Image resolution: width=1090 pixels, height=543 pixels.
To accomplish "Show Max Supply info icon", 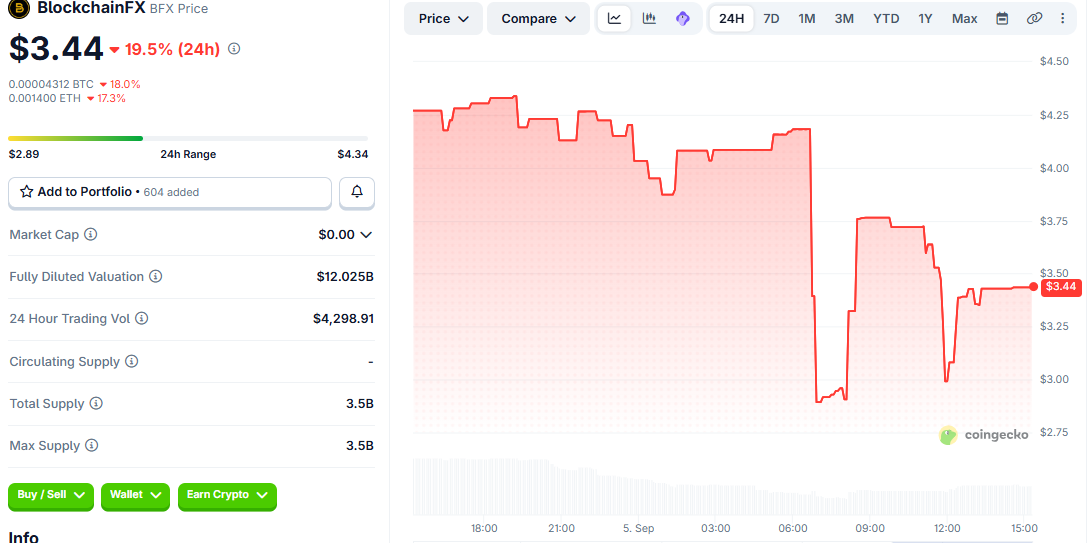I will point(92,446).
